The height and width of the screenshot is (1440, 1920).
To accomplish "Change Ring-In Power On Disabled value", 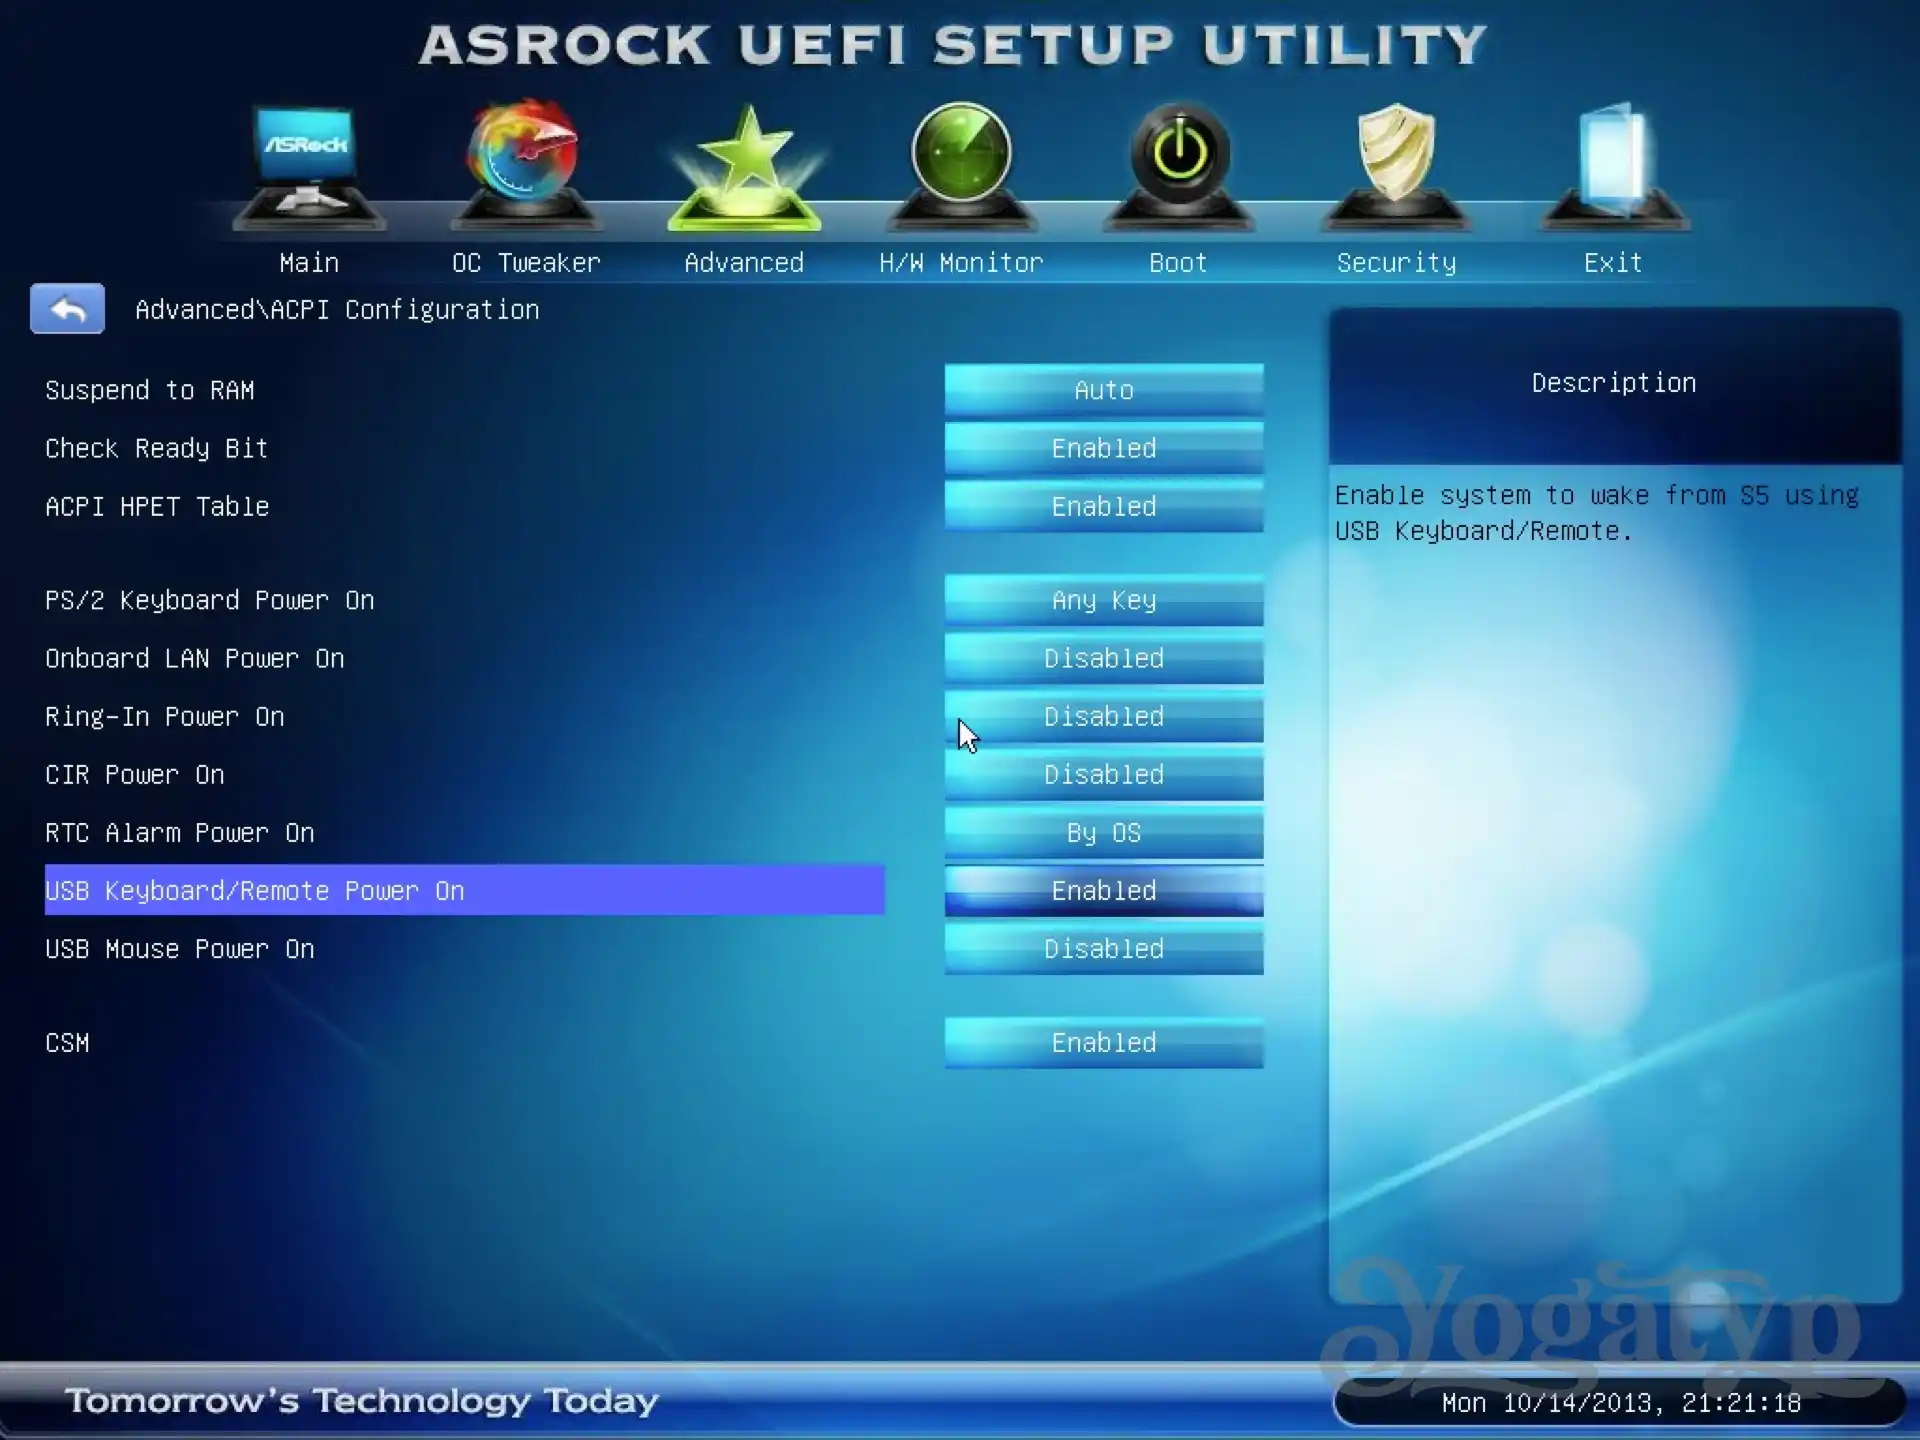I will (1104, 716).
